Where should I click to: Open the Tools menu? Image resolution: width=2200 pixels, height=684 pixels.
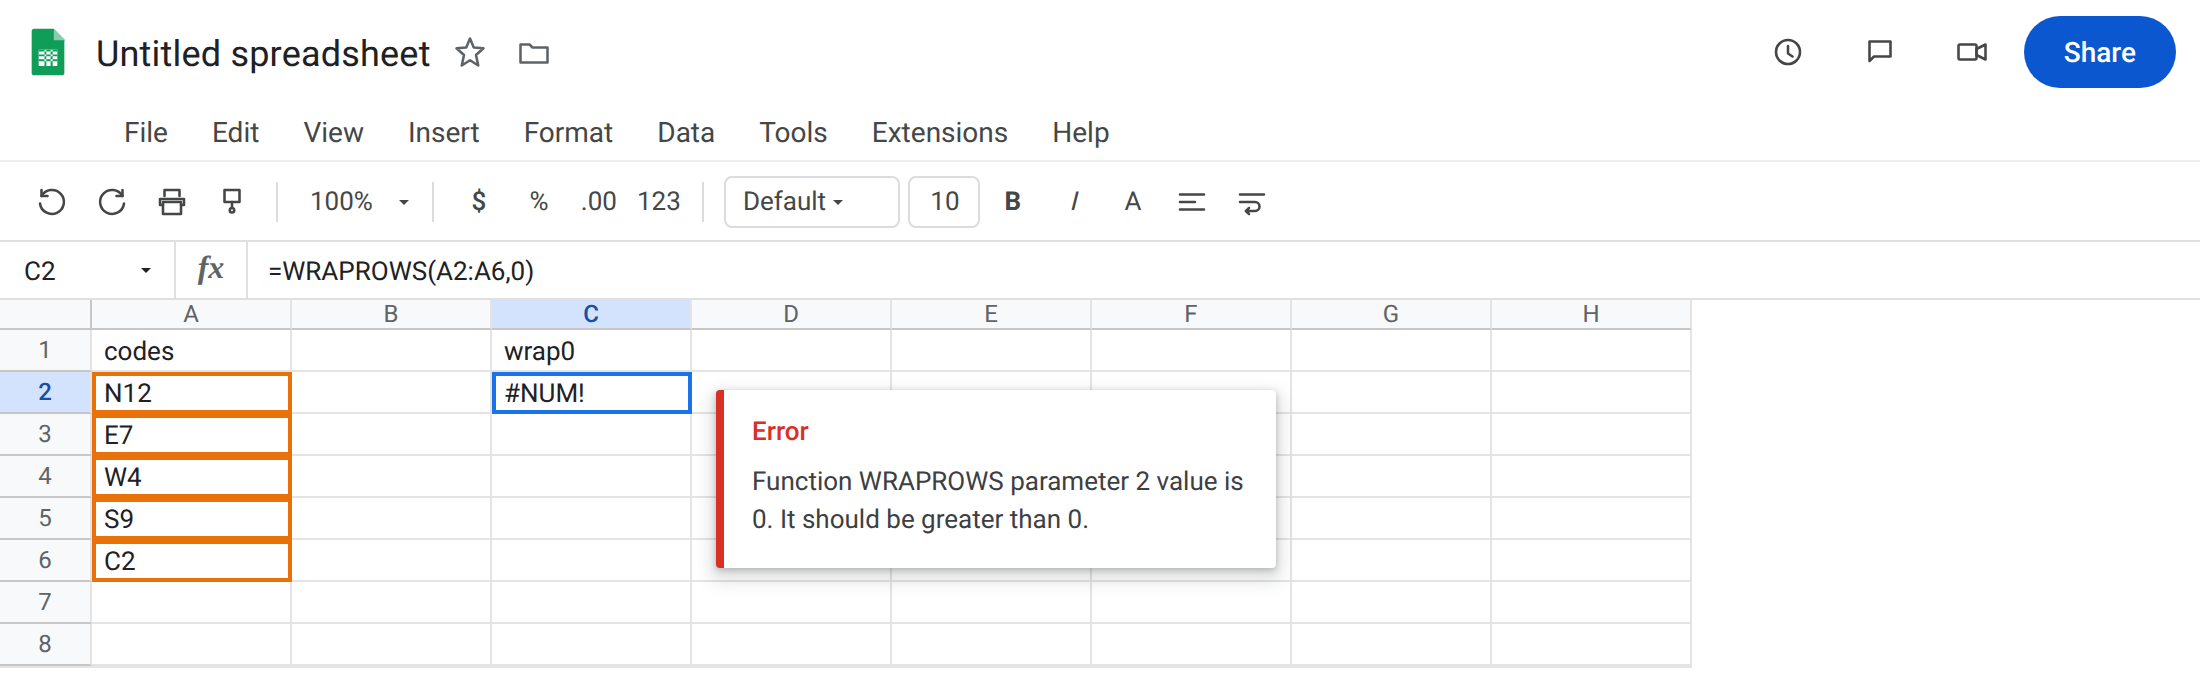click(x=793, y=132)
